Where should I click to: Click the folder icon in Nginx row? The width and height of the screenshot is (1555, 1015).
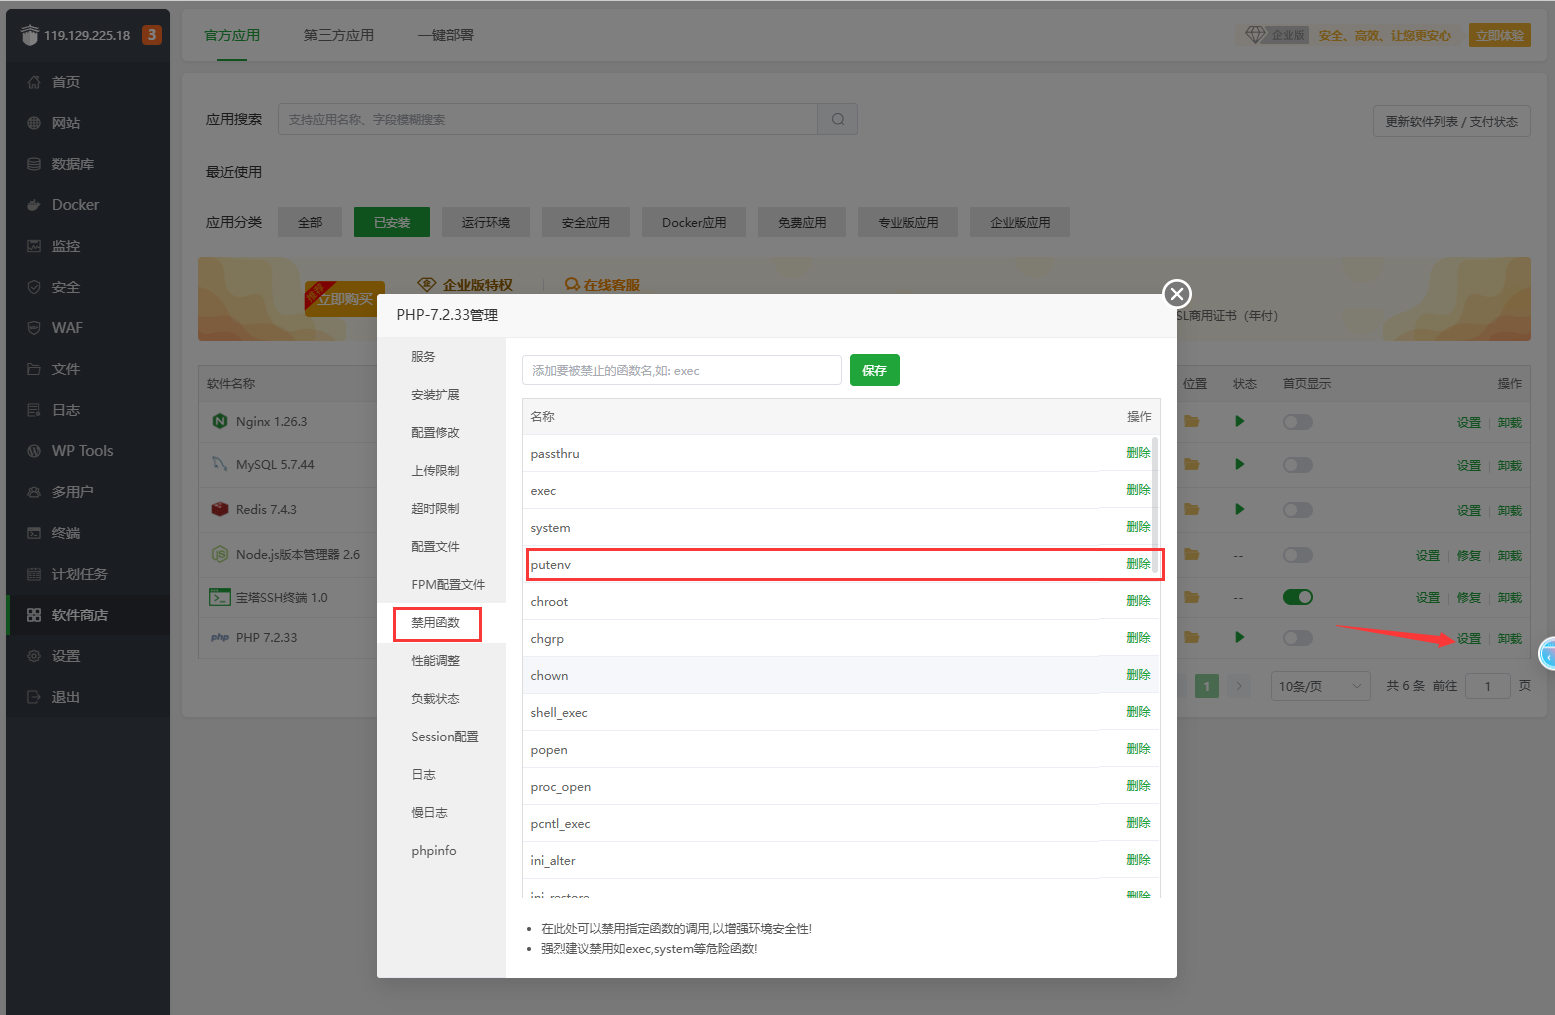point(1192,422)
